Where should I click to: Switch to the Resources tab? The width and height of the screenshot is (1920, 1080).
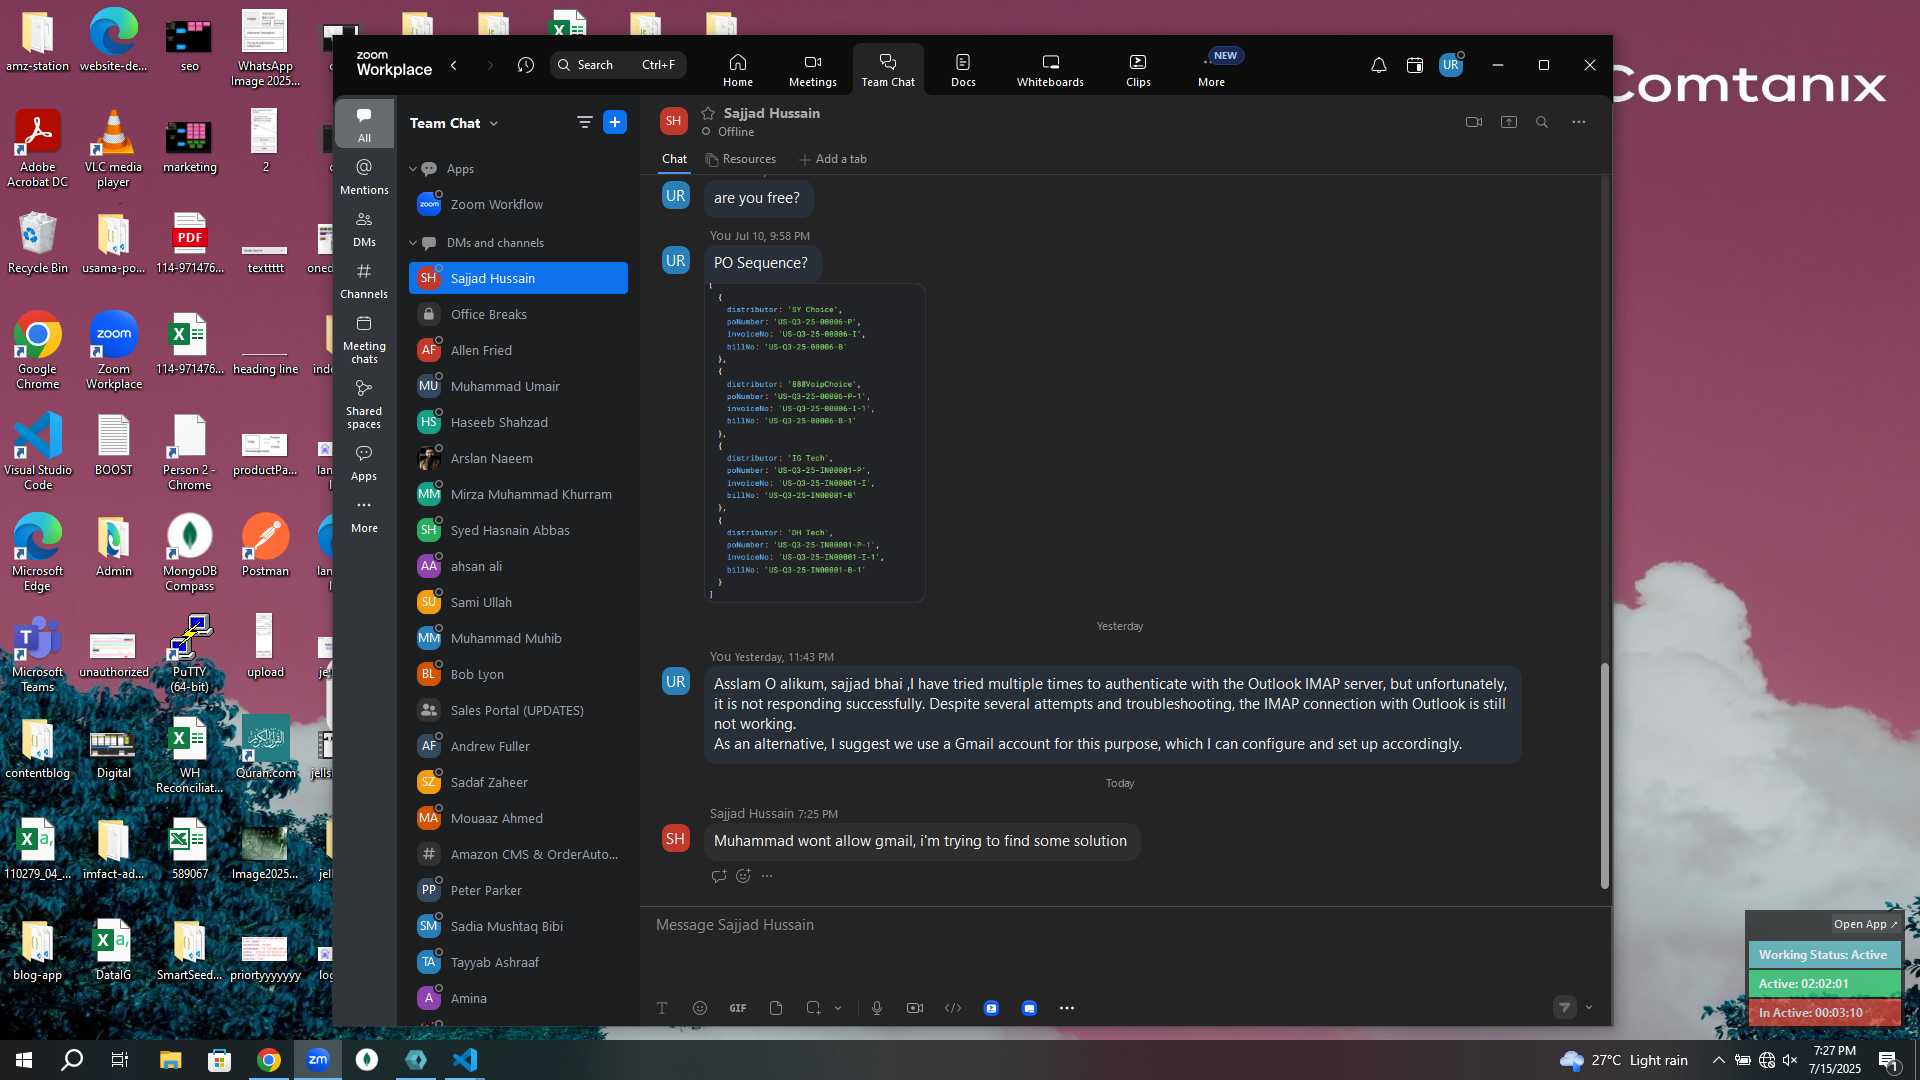[x=741, y=159]
